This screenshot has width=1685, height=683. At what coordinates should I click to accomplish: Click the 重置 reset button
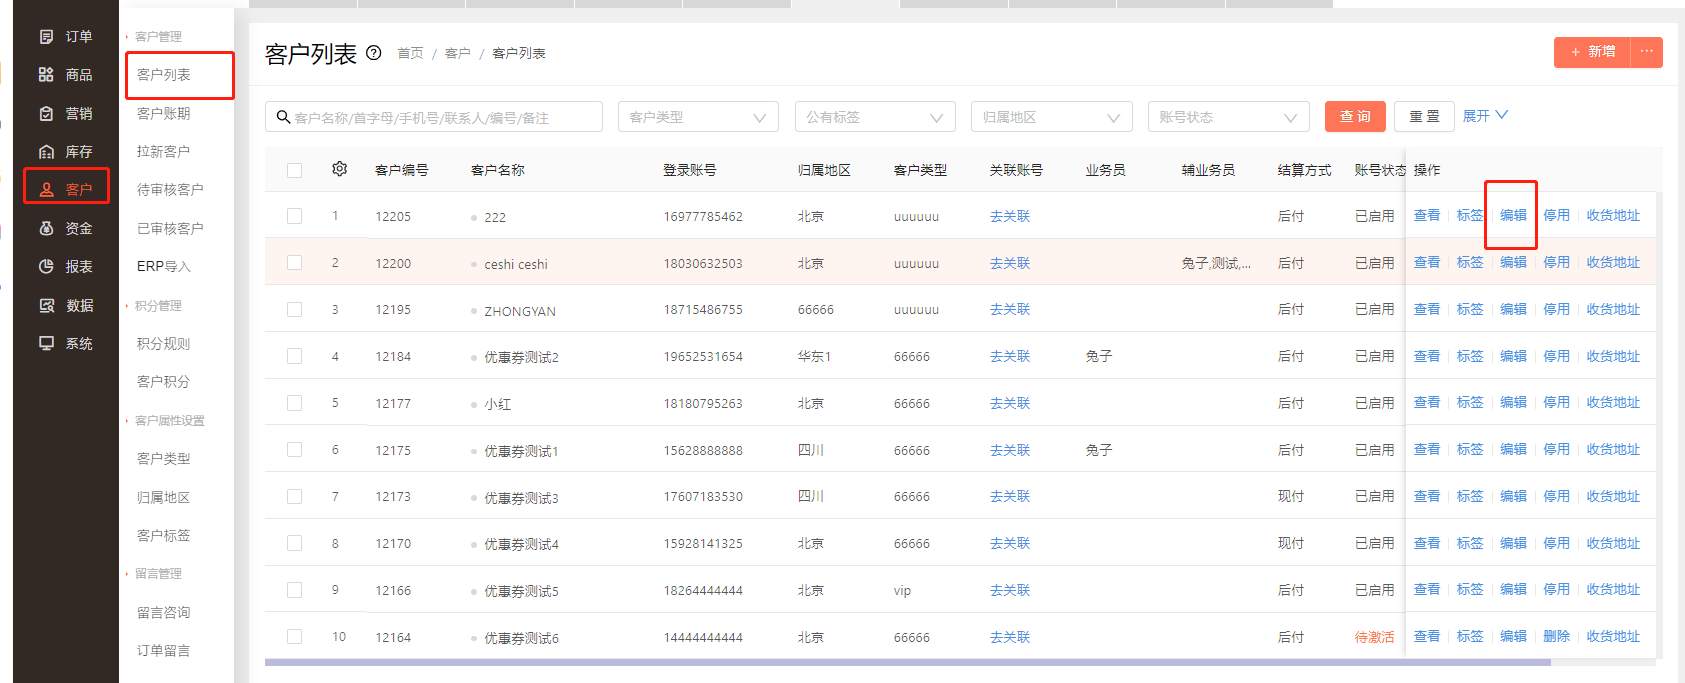pyautogui.click(x=1425, y=117)
